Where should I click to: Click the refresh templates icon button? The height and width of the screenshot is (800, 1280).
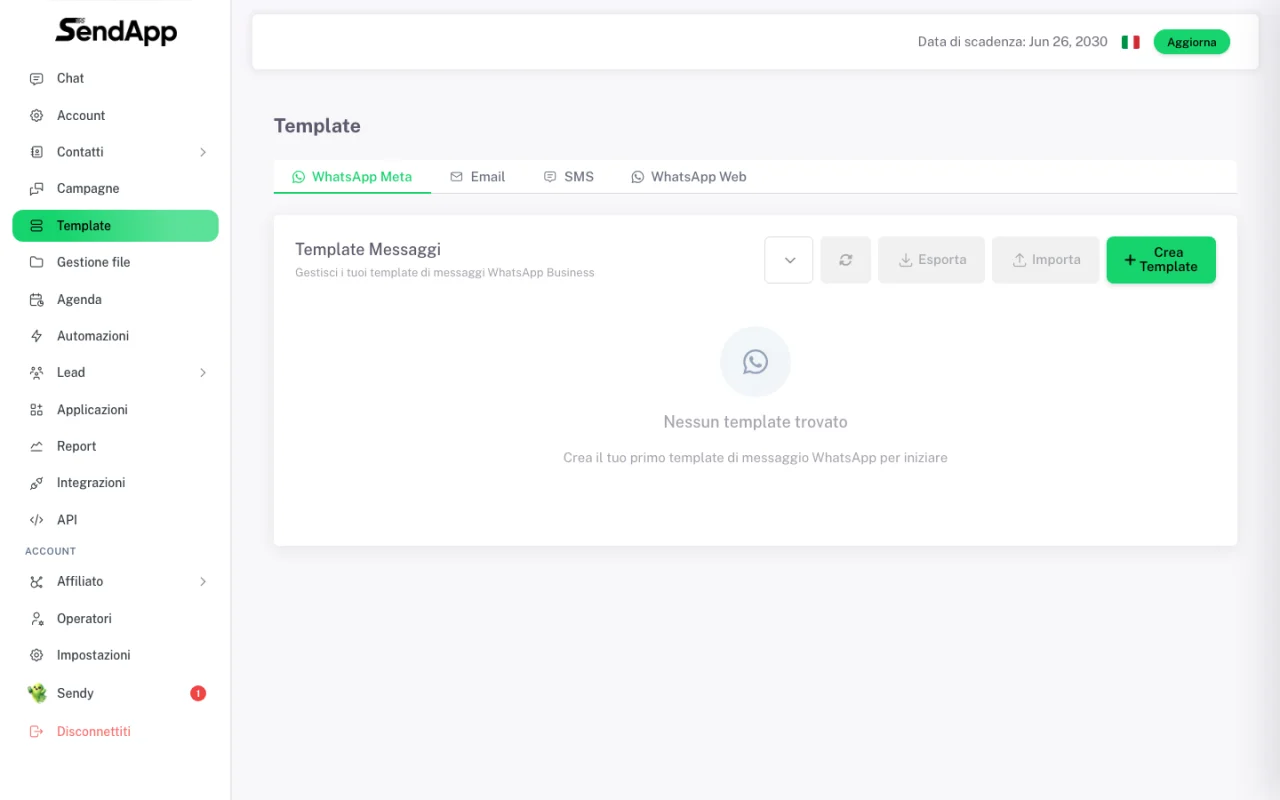pos(846,260)
